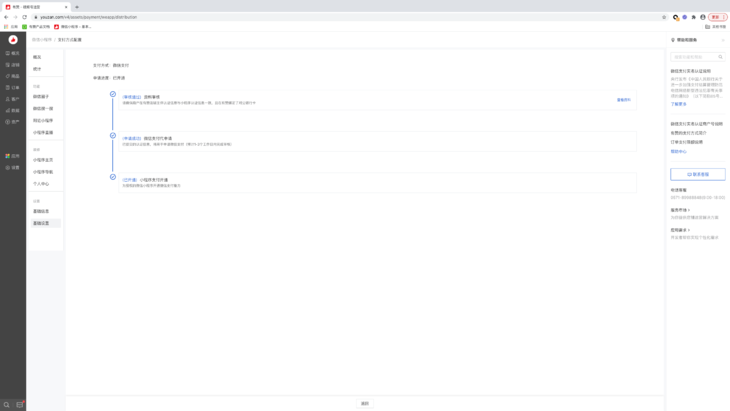Collapse the 帮助和服务 help panel

(x=722, y=40)
